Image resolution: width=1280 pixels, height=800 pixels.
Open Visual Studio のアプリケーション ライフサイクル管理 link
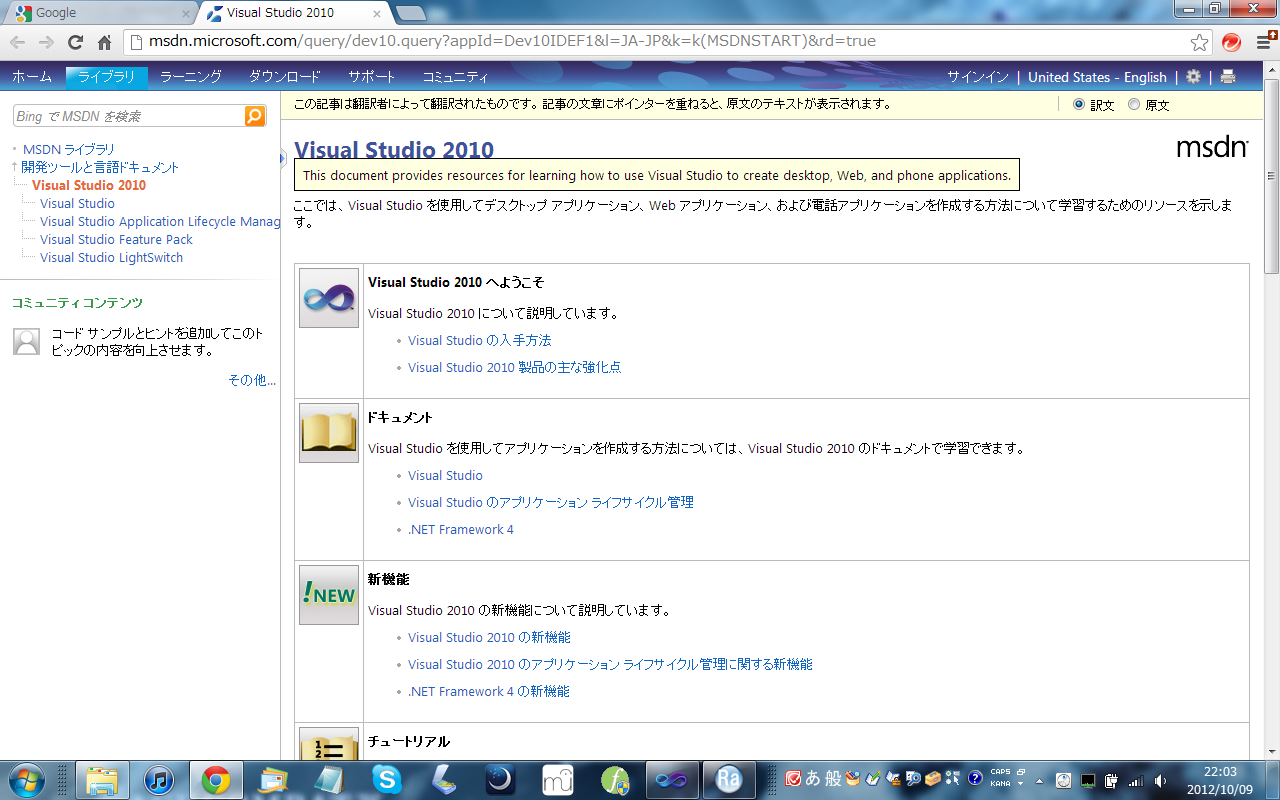click(550, 502)
